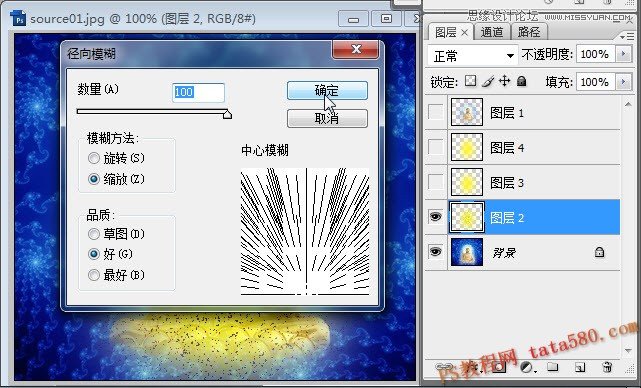
Task: Show 图层 3 visibility box
Action: pos(435,182)
